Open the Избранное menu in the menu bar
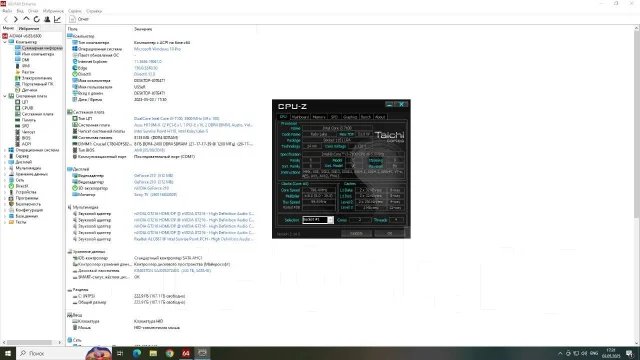640x360 pixels. tap(53, 11)
